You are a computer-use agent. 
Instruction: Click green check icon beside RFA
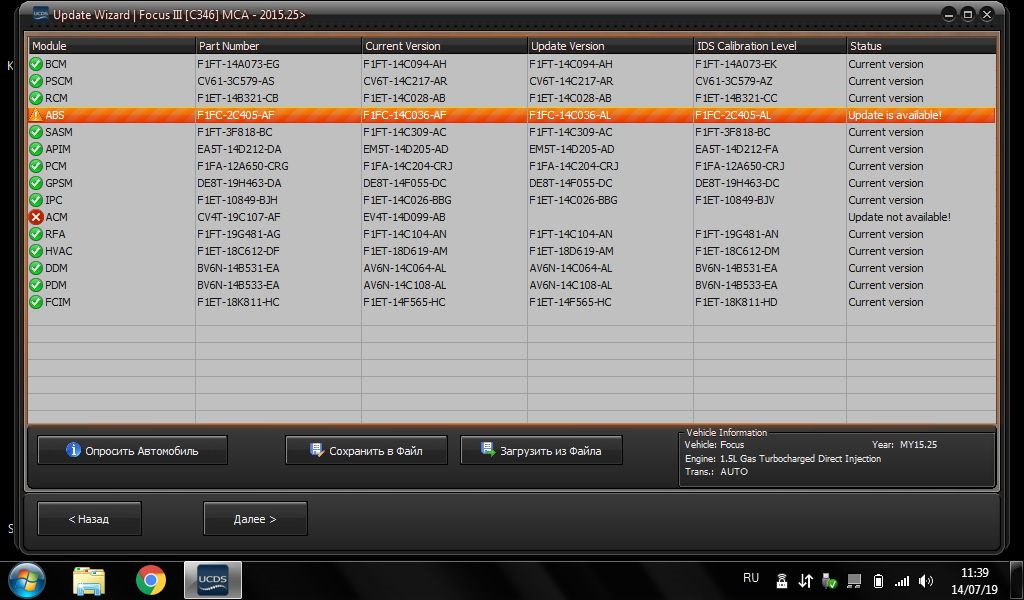36,234
